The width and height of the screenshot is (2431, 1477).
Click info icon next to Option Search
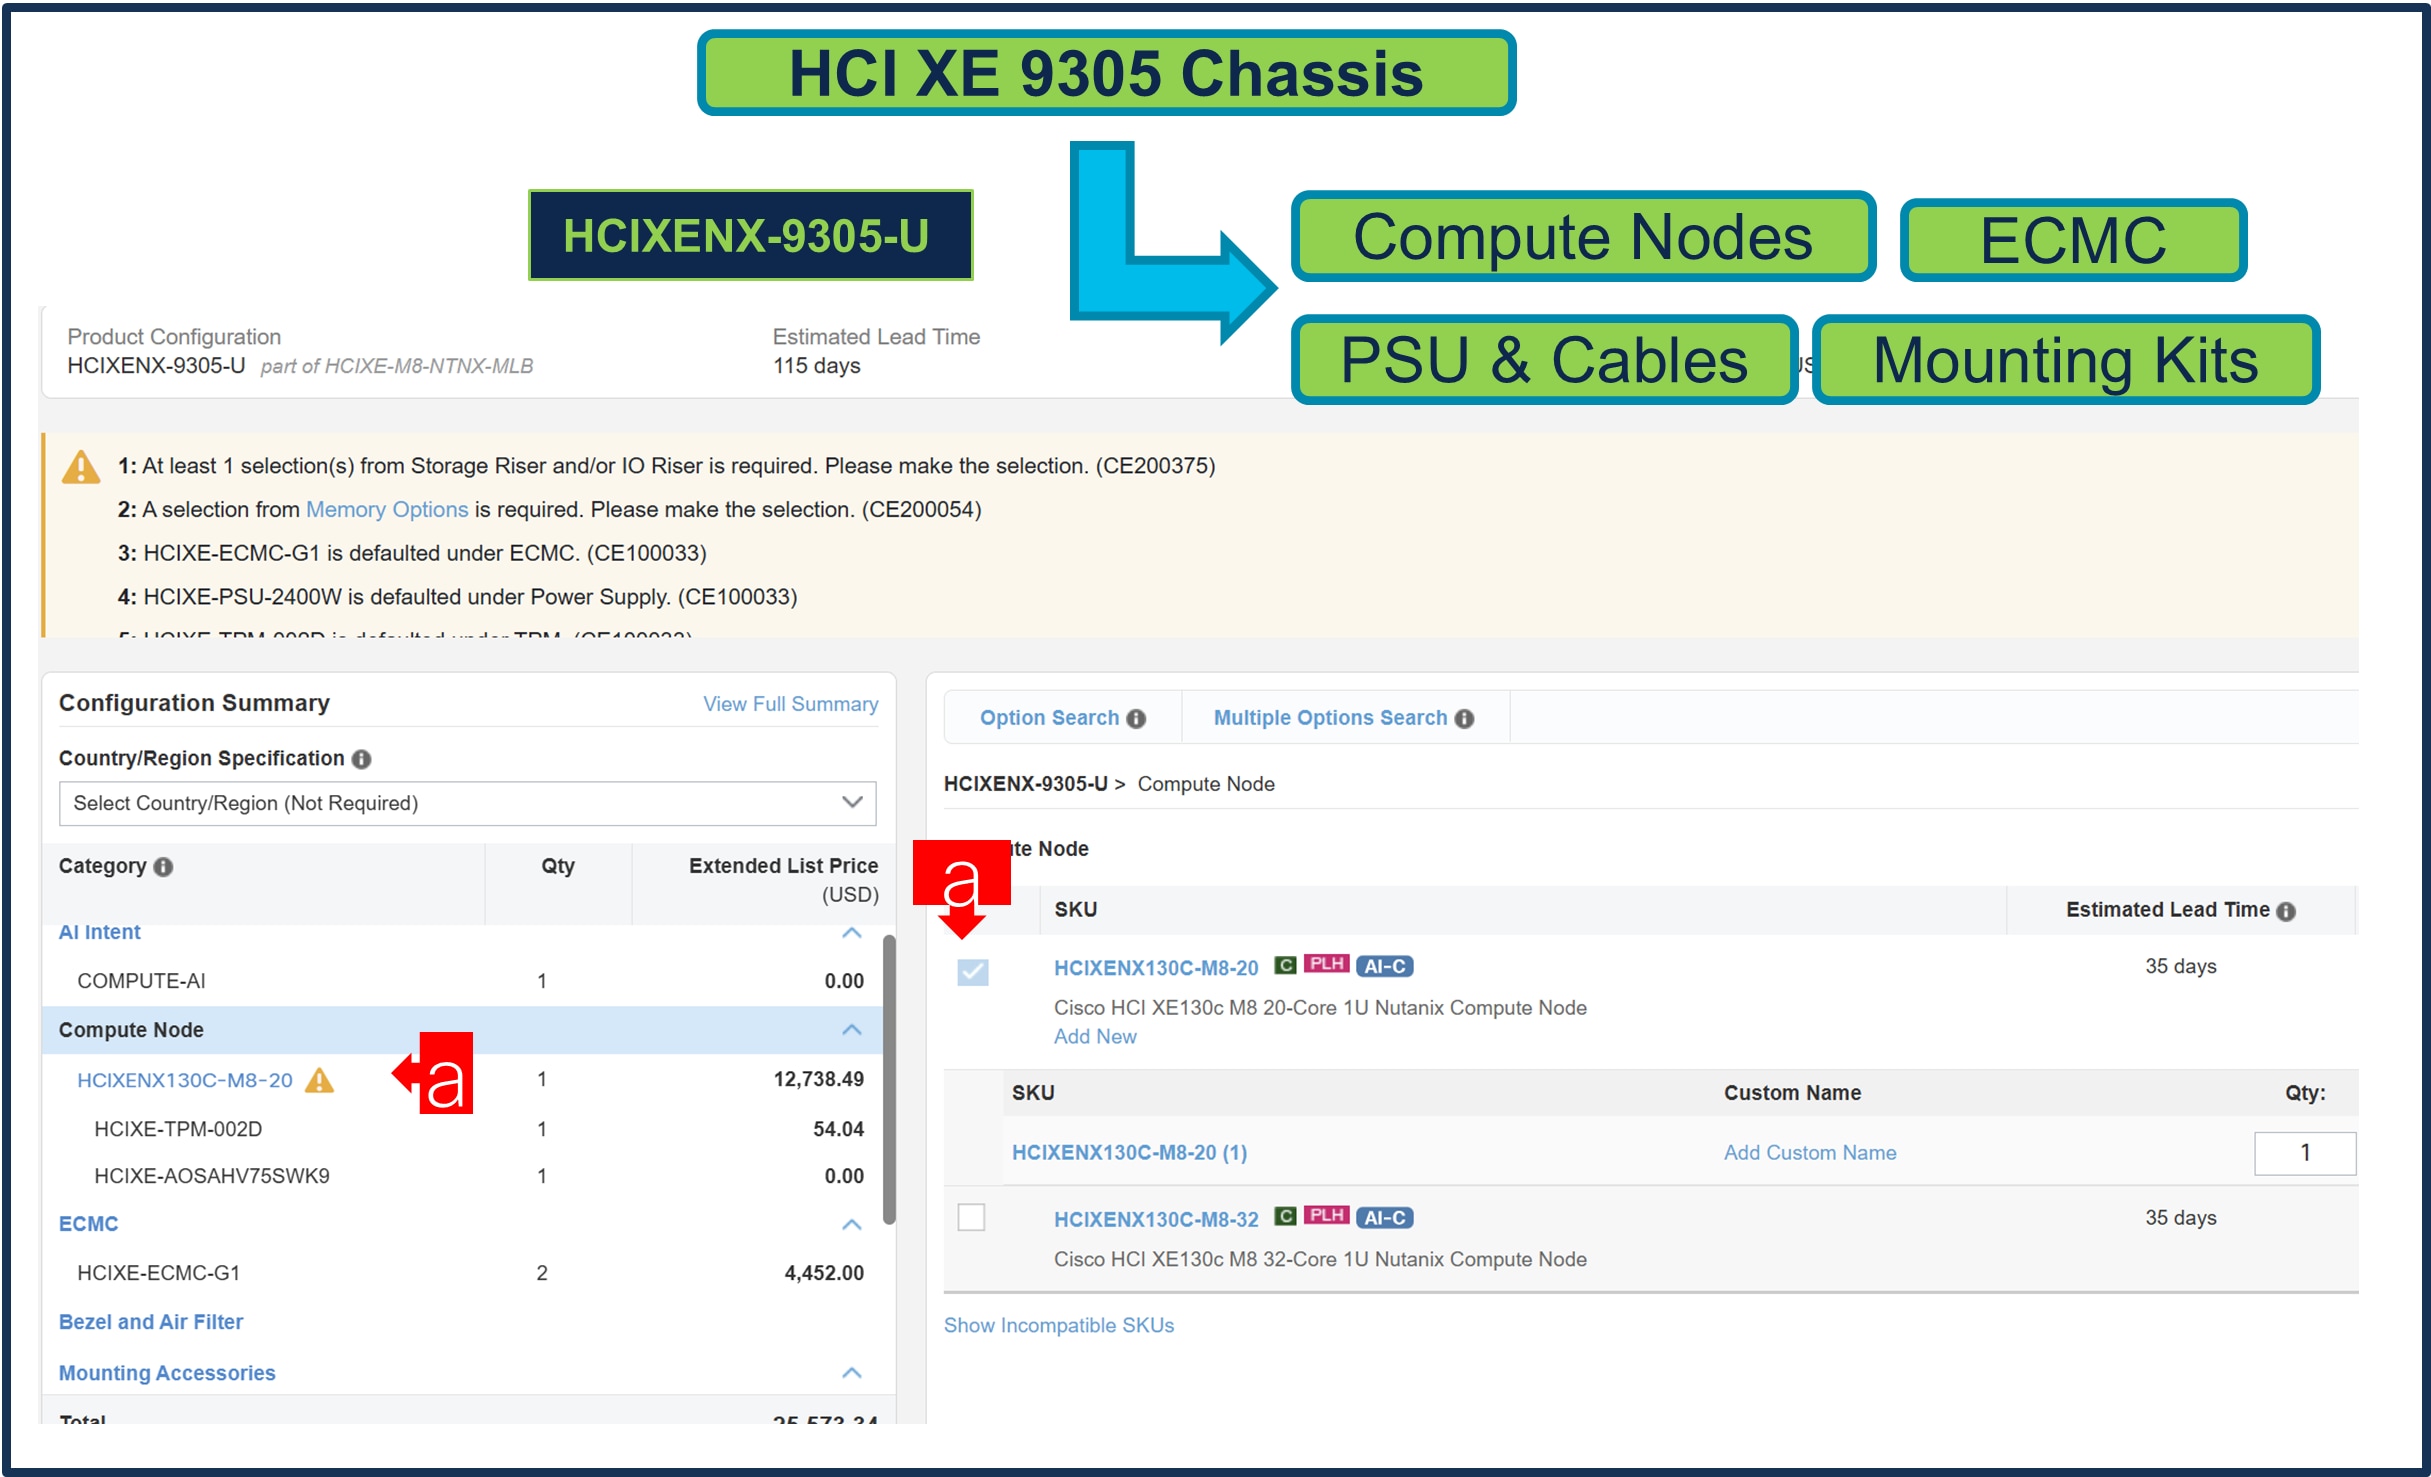(1136, 719)
